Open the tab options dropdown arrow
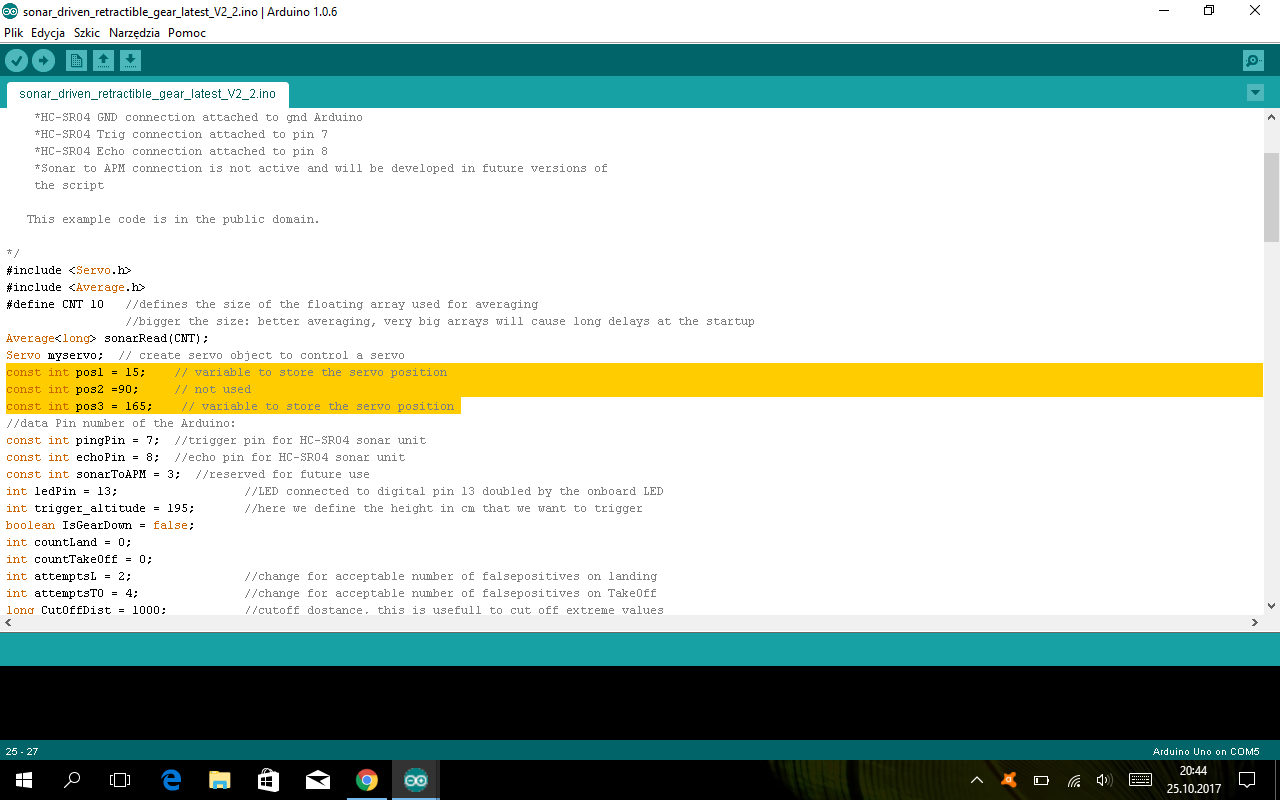The width and height of the screenshot is (1280, 800). coord(1256,93)
